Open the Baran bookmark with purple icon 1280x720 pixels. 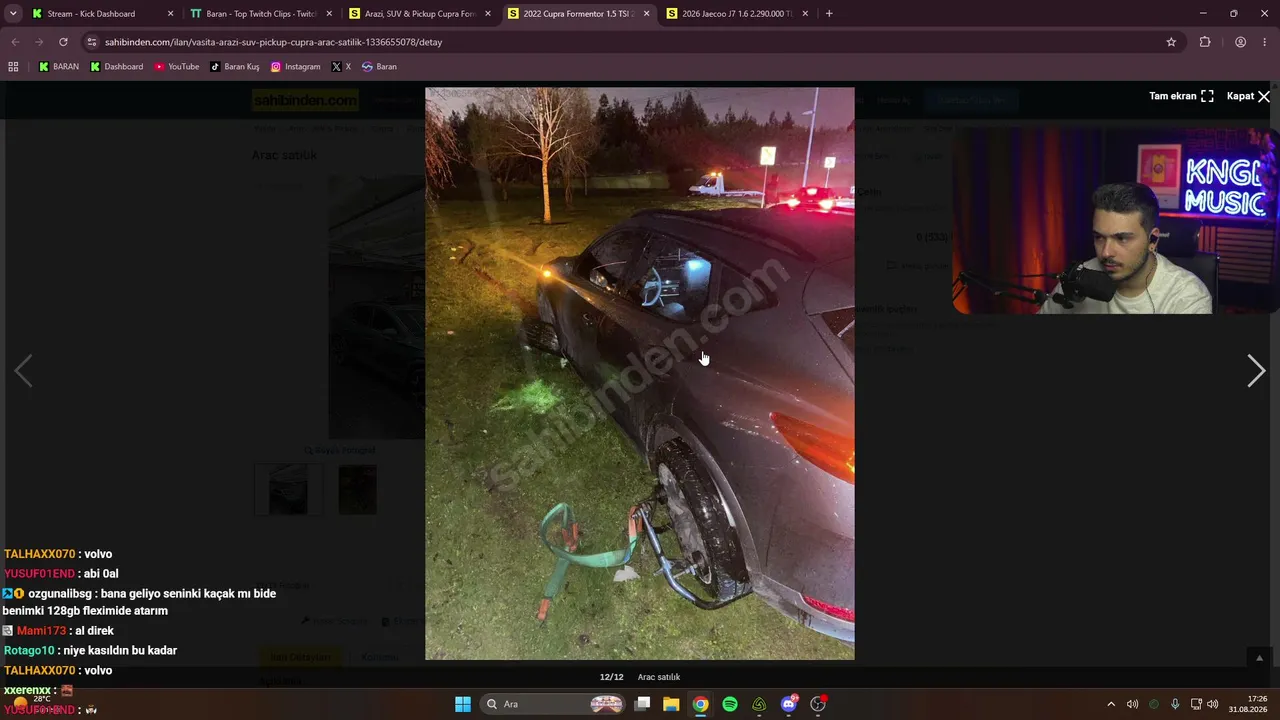(379, 67)
